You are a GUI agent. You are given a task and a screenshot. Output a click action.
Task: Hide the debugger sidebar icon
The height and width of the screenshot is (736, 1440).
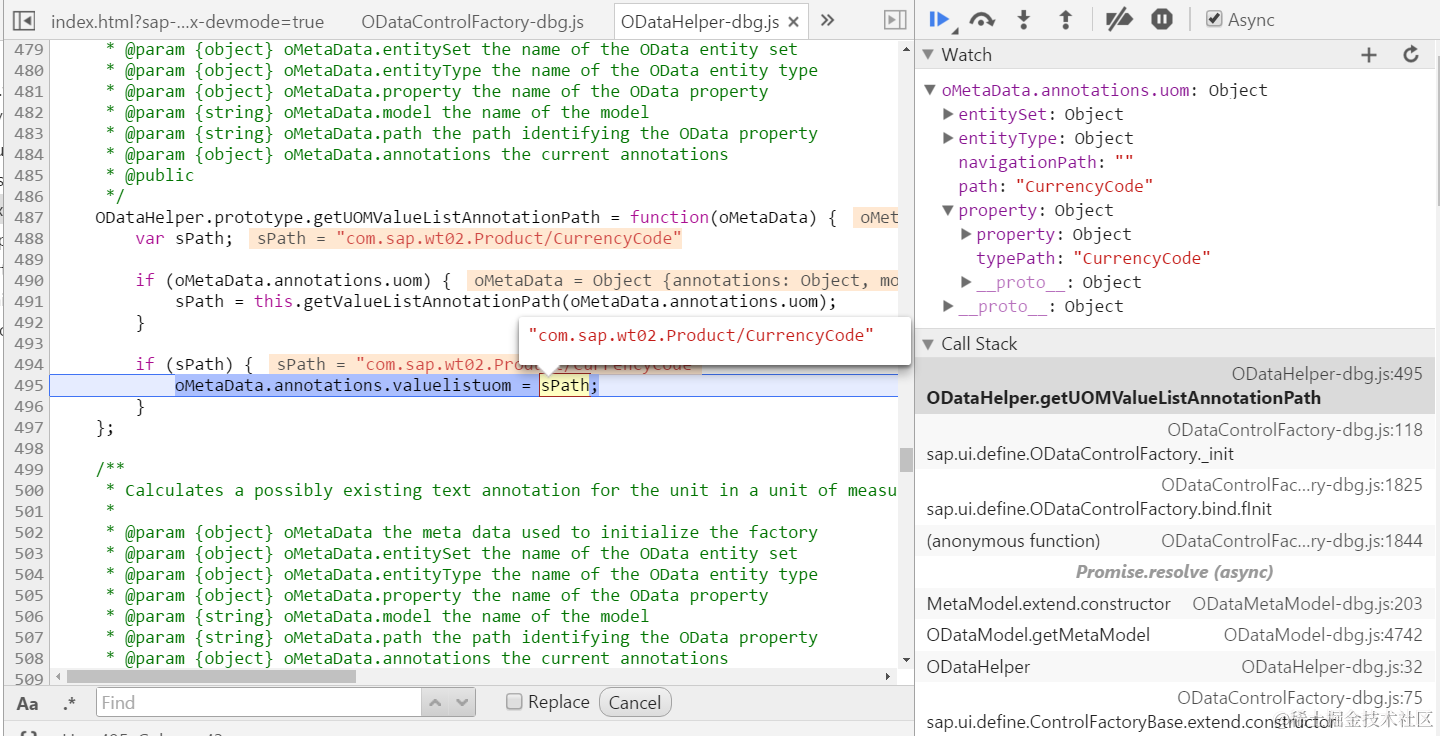(895, 20)
